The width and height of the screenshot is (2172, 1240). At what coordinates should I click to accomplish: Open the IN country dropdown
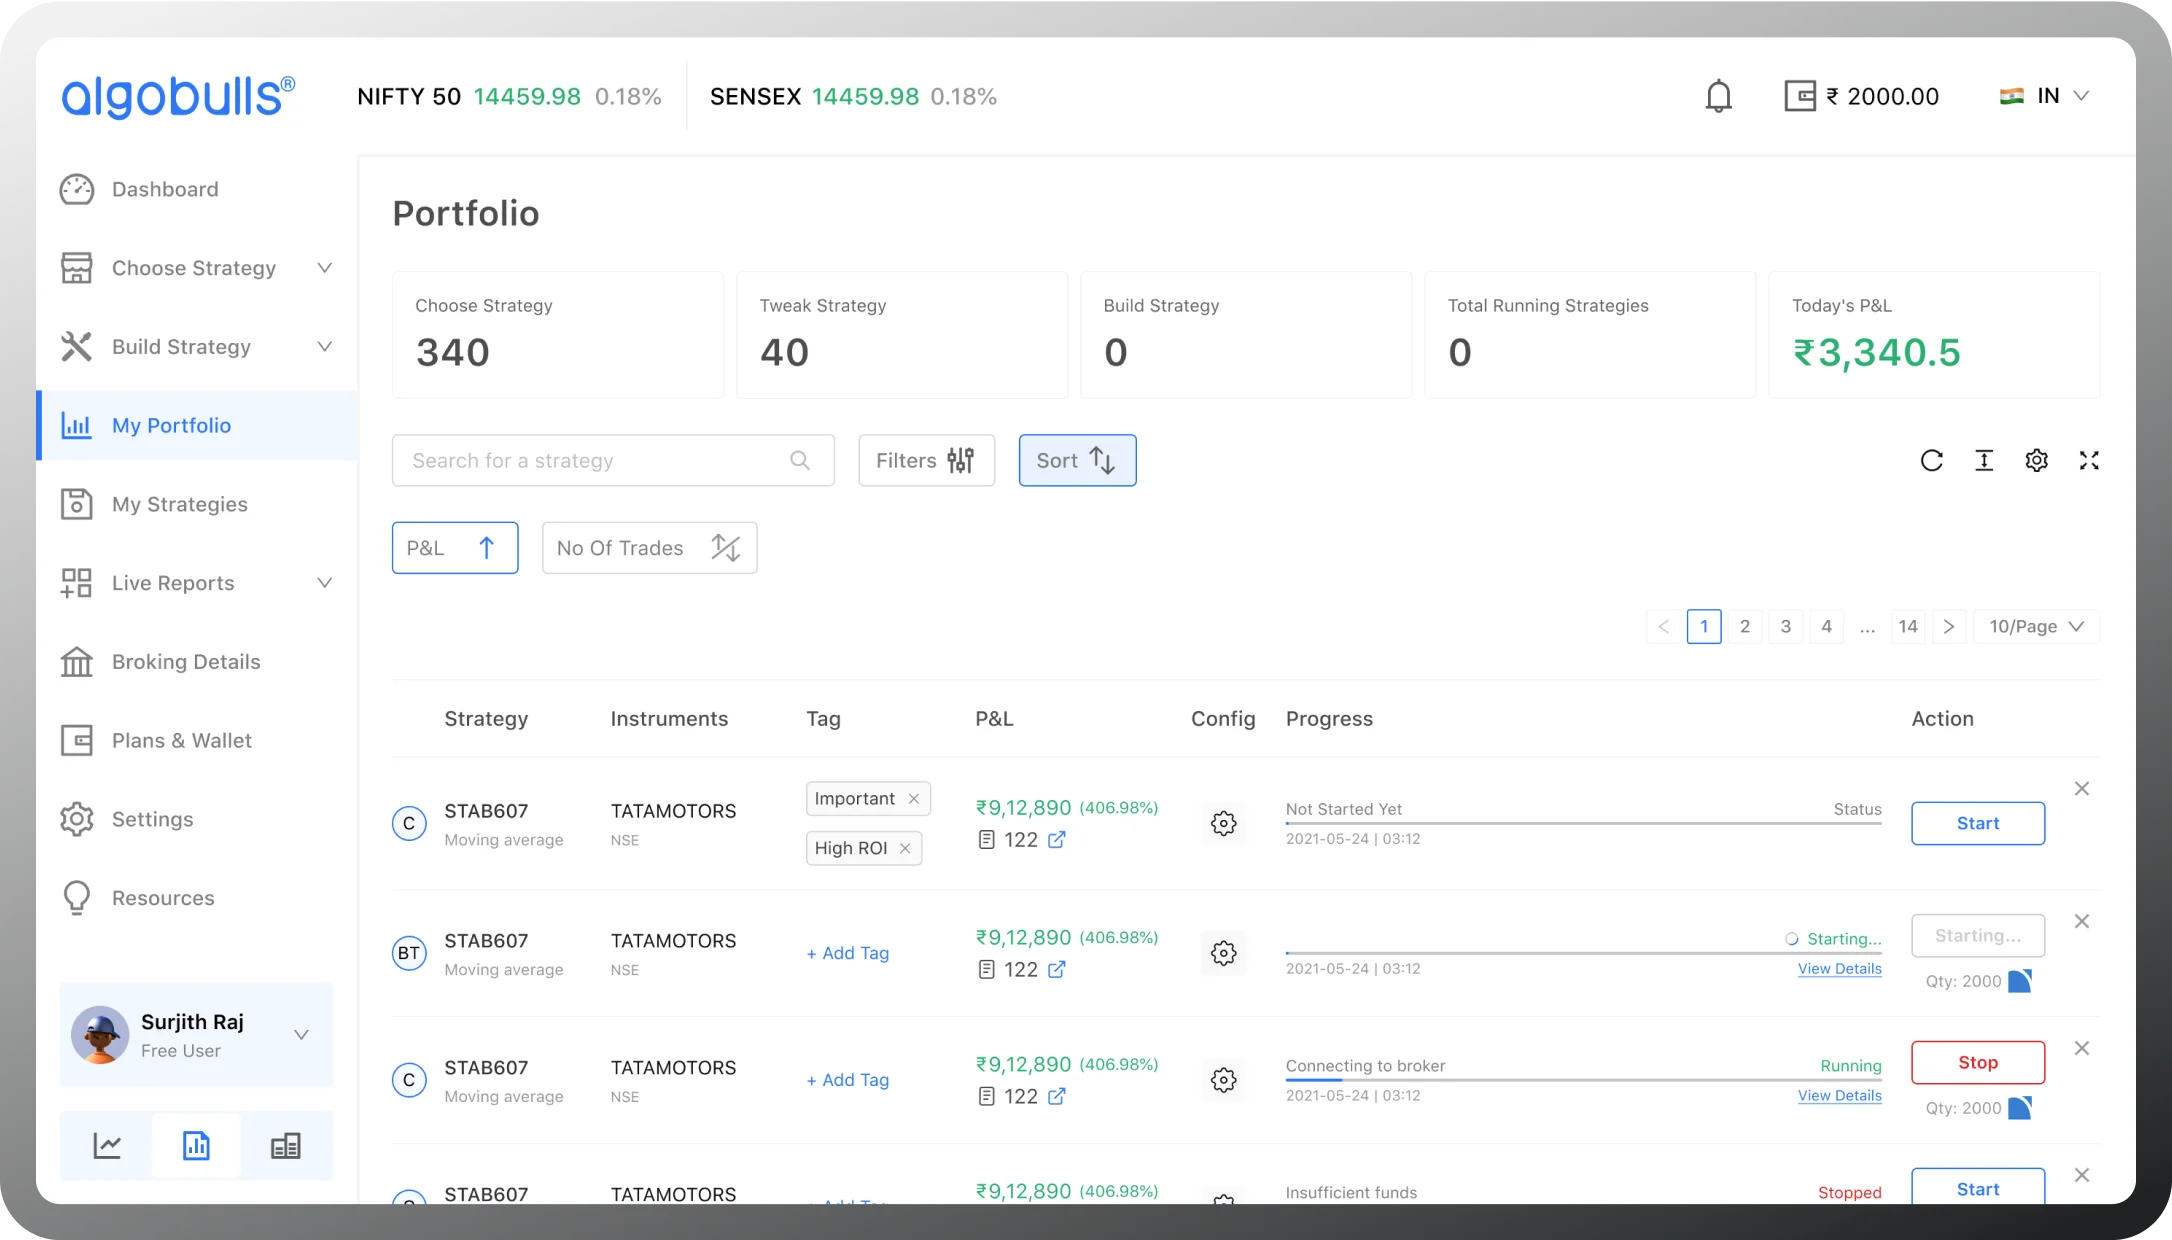click(2044, 96)
